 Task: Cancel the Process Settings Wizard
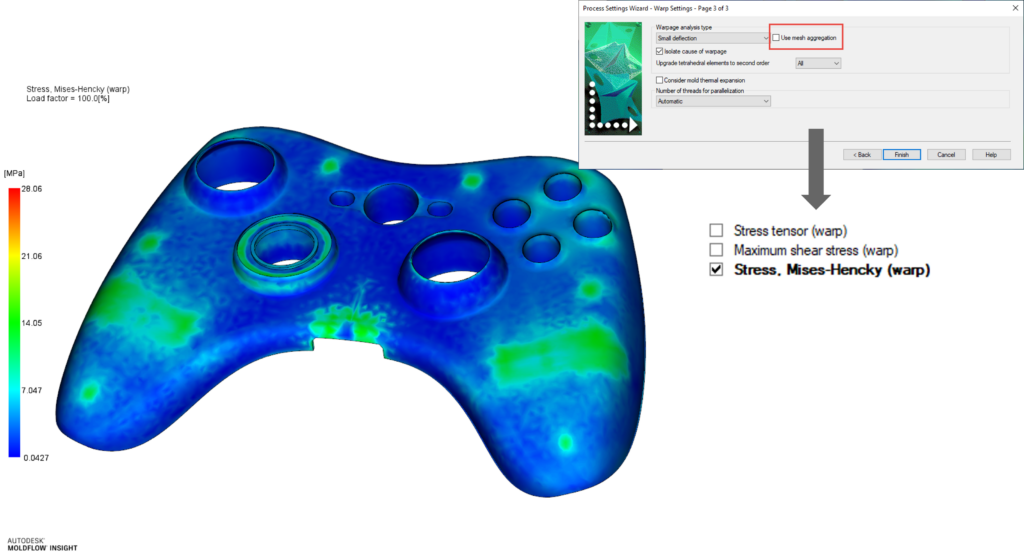click(x=946, y=155)
